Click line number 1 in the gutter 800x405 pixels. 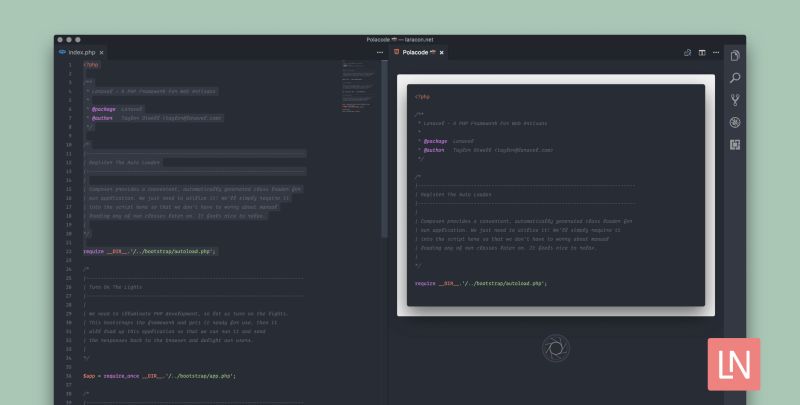[x=70, y=65]
